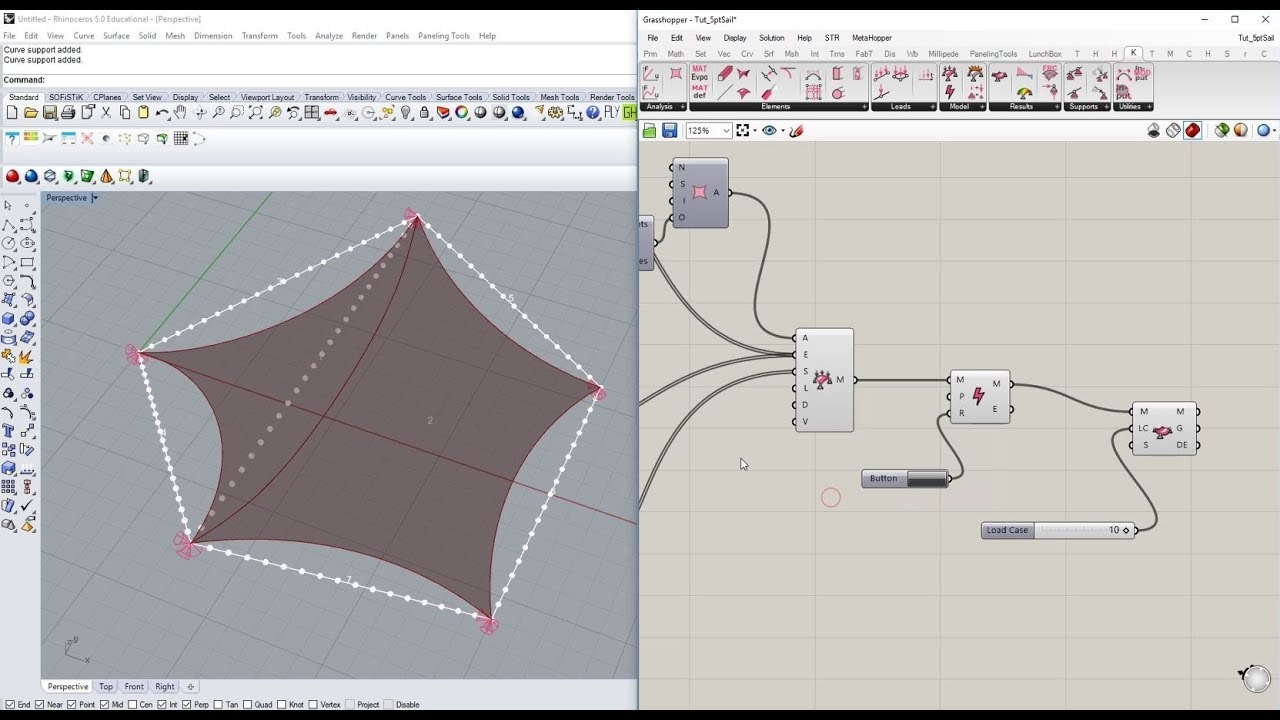This screenshot has width=1280, height=720.
Task: Click the red shaded preview mode icon
Action: tap(1192, 130)
